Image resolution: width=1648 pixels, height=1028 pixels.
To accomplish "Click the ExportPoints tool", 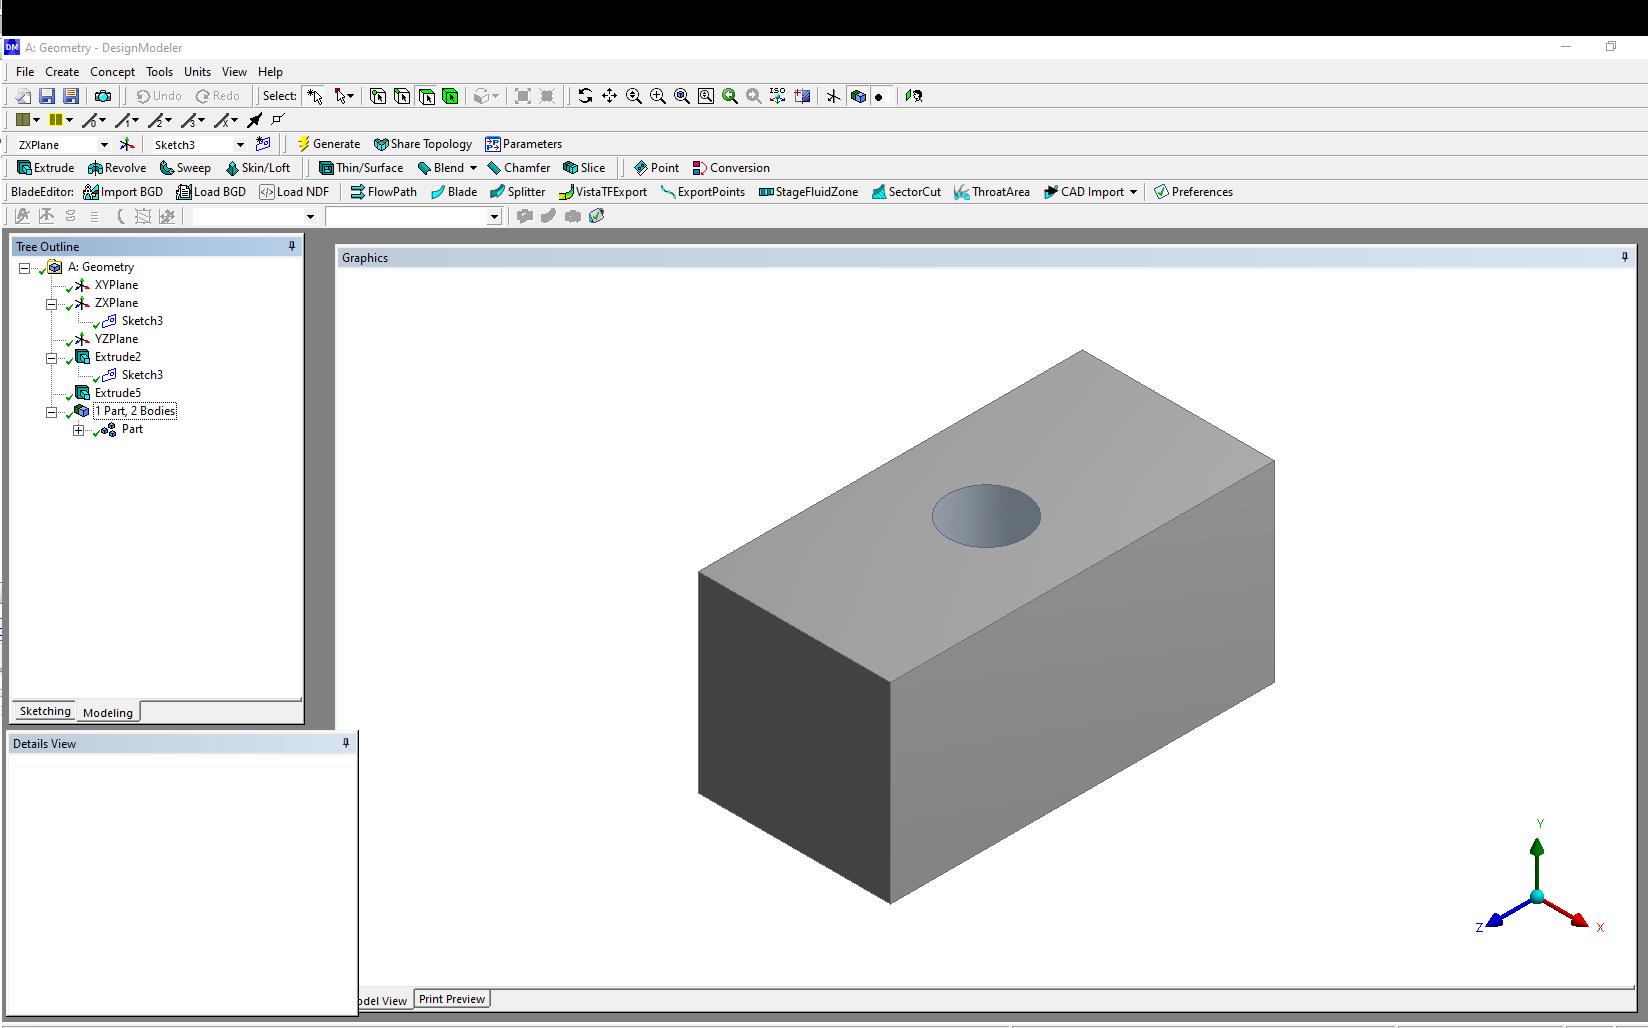I will tap(702, 192).
